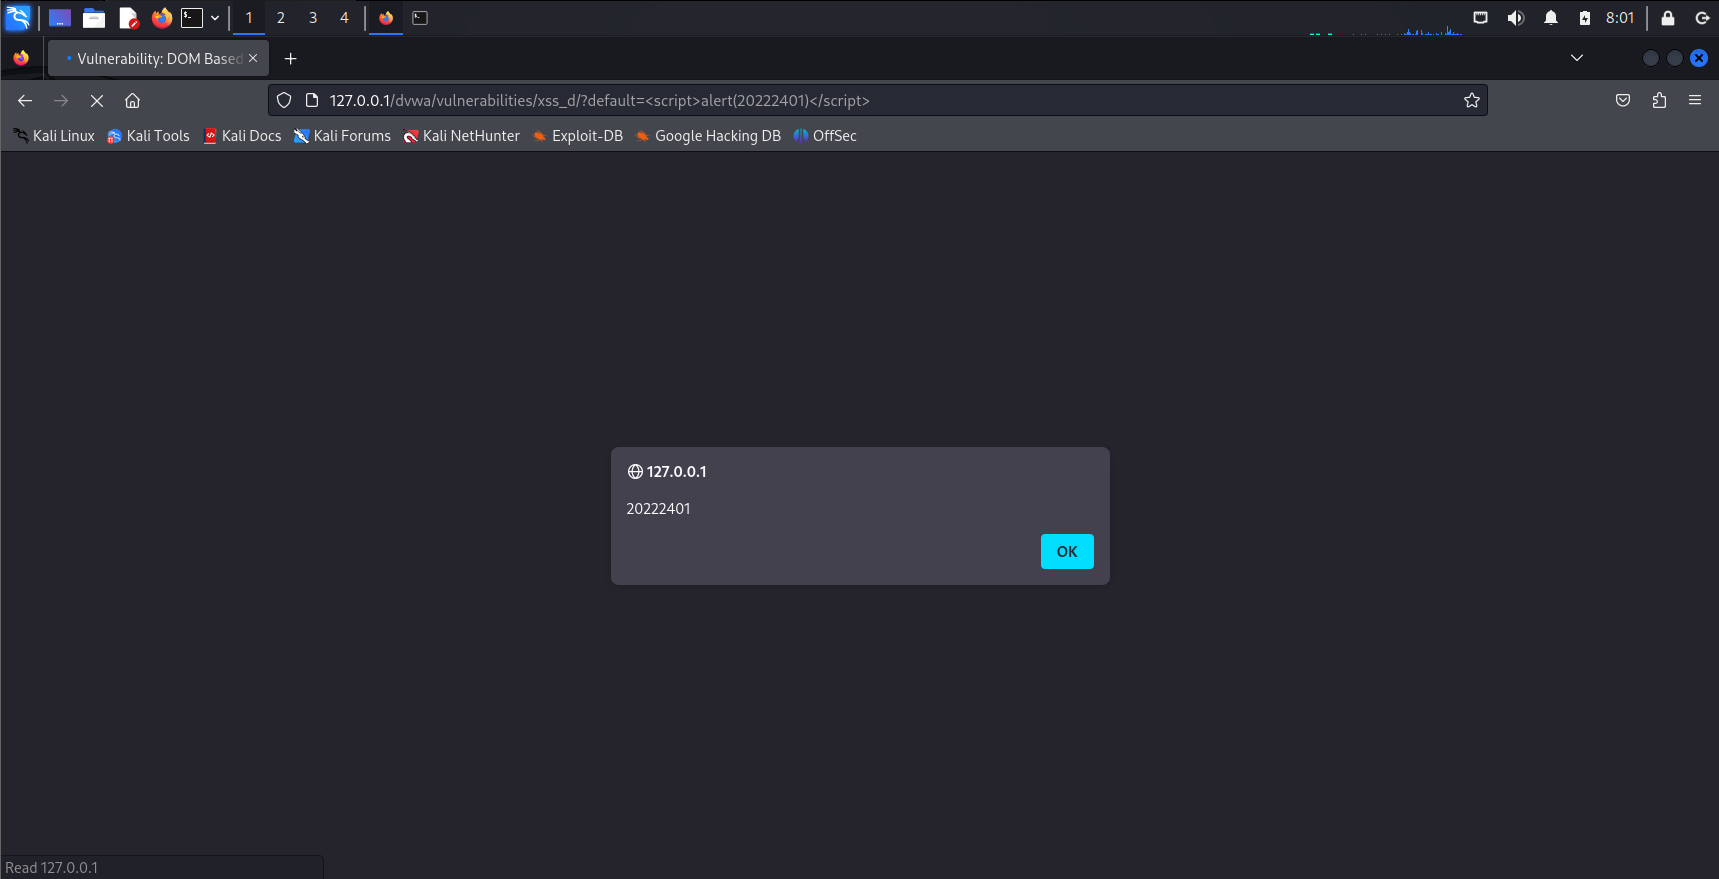The image size is (1719, 879).
Task: Open Exploit-DB bookmark
Action: pyautogui.click(x=577, y=136)
